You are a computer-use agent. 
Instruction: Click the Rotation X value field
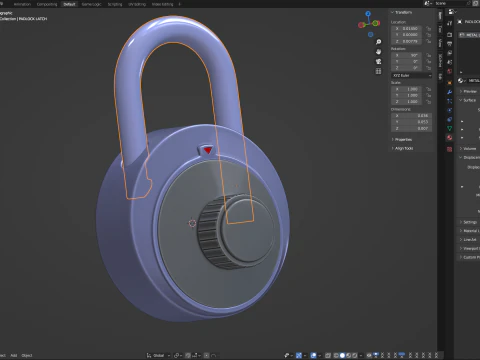point(407,55)
